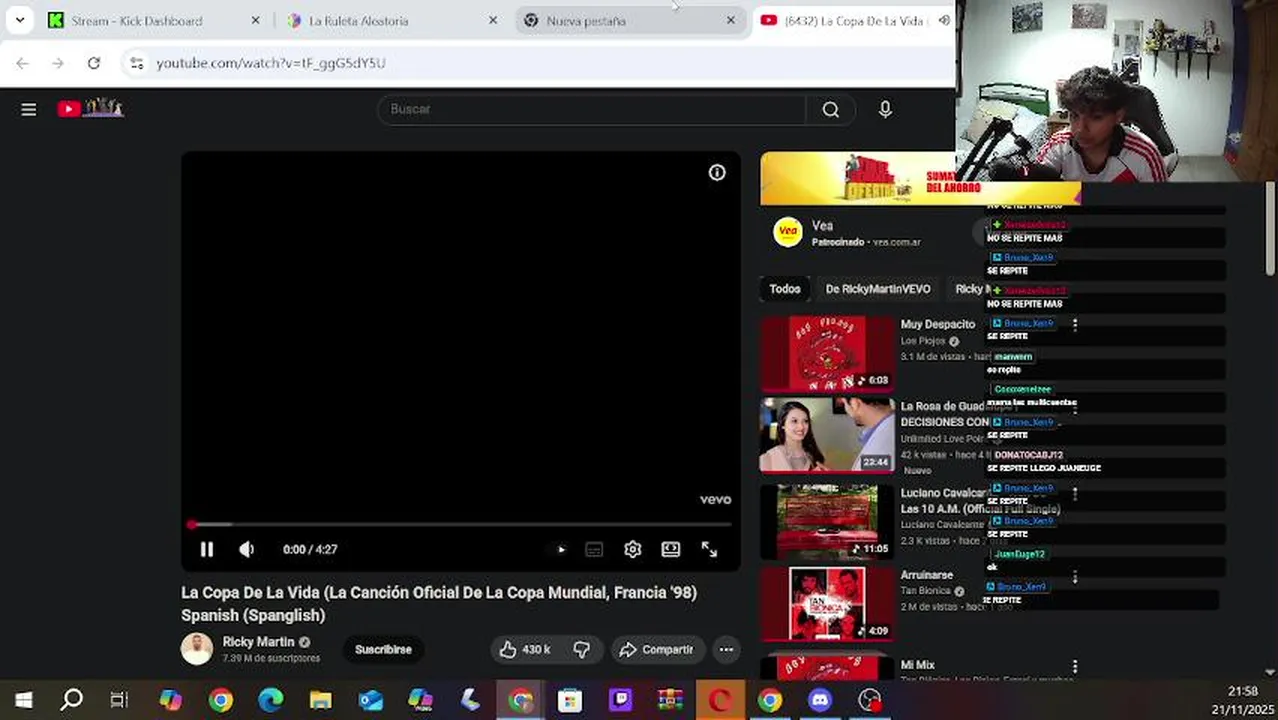Close the La Ruleta Aleatoria tab
1278x720 pixels.
tap(492, 20)
